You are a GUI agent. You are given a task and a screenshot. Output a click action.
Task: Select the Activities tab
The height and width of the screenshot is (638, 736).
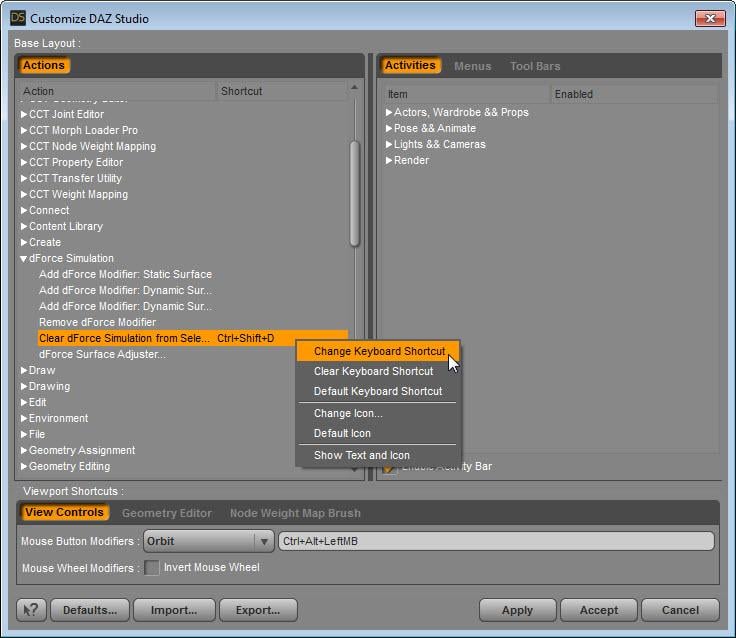pos(410,65)
